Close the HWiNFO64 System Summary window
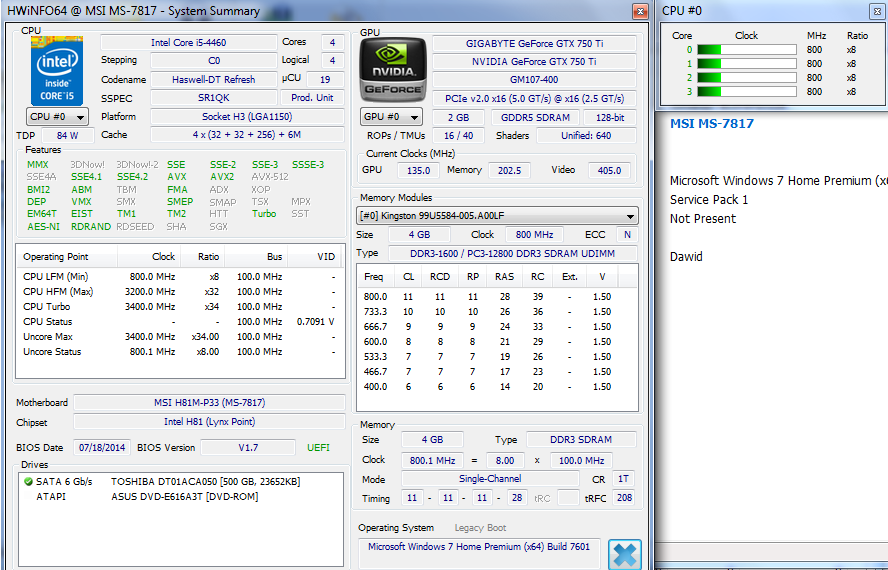Screen dimensions: 888x570 (x=640, y=11)
